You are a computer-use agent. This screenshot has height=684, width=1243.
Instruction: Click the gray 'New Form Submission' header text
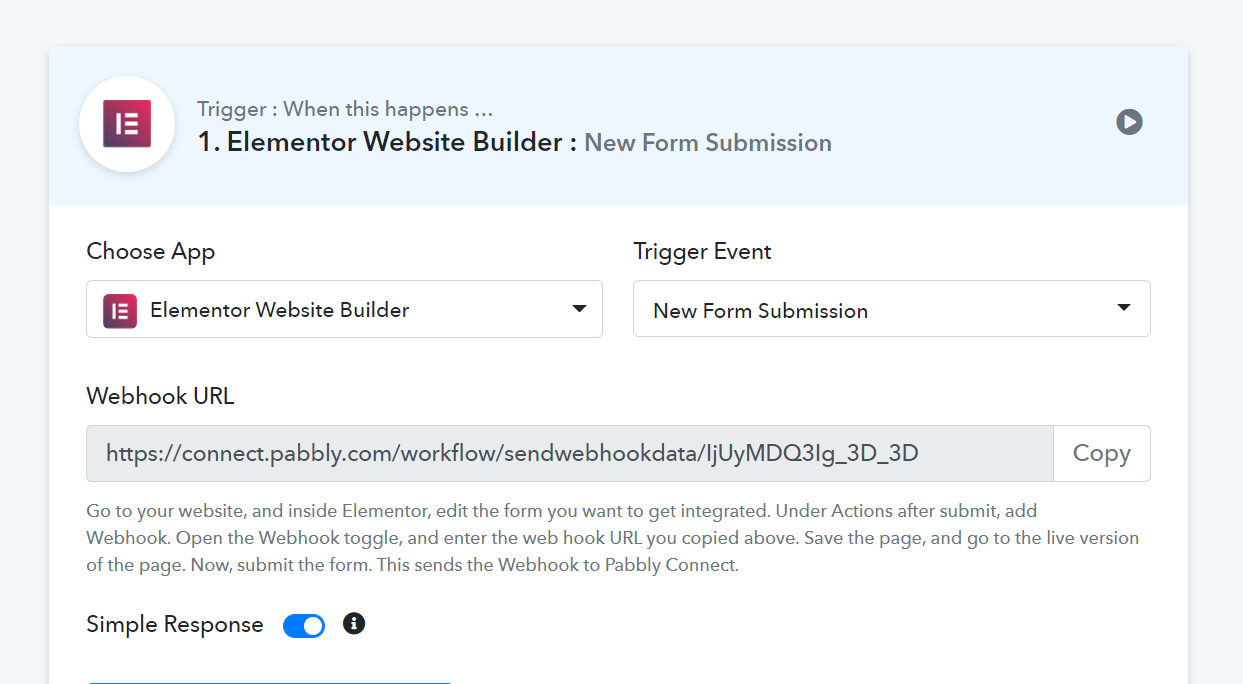click(x=708, y=142)
